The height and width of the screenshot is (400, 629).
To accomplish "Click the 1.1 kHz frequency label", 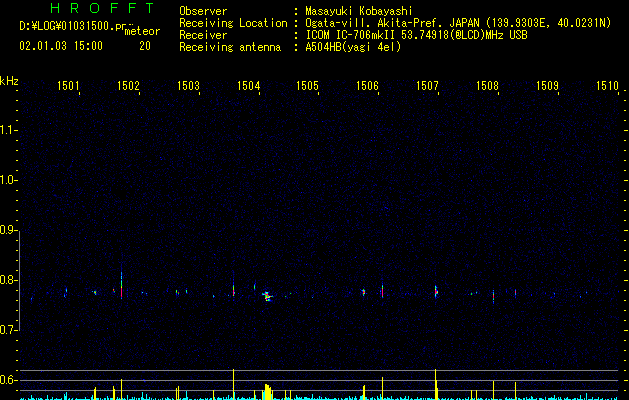I will (8, 130).
